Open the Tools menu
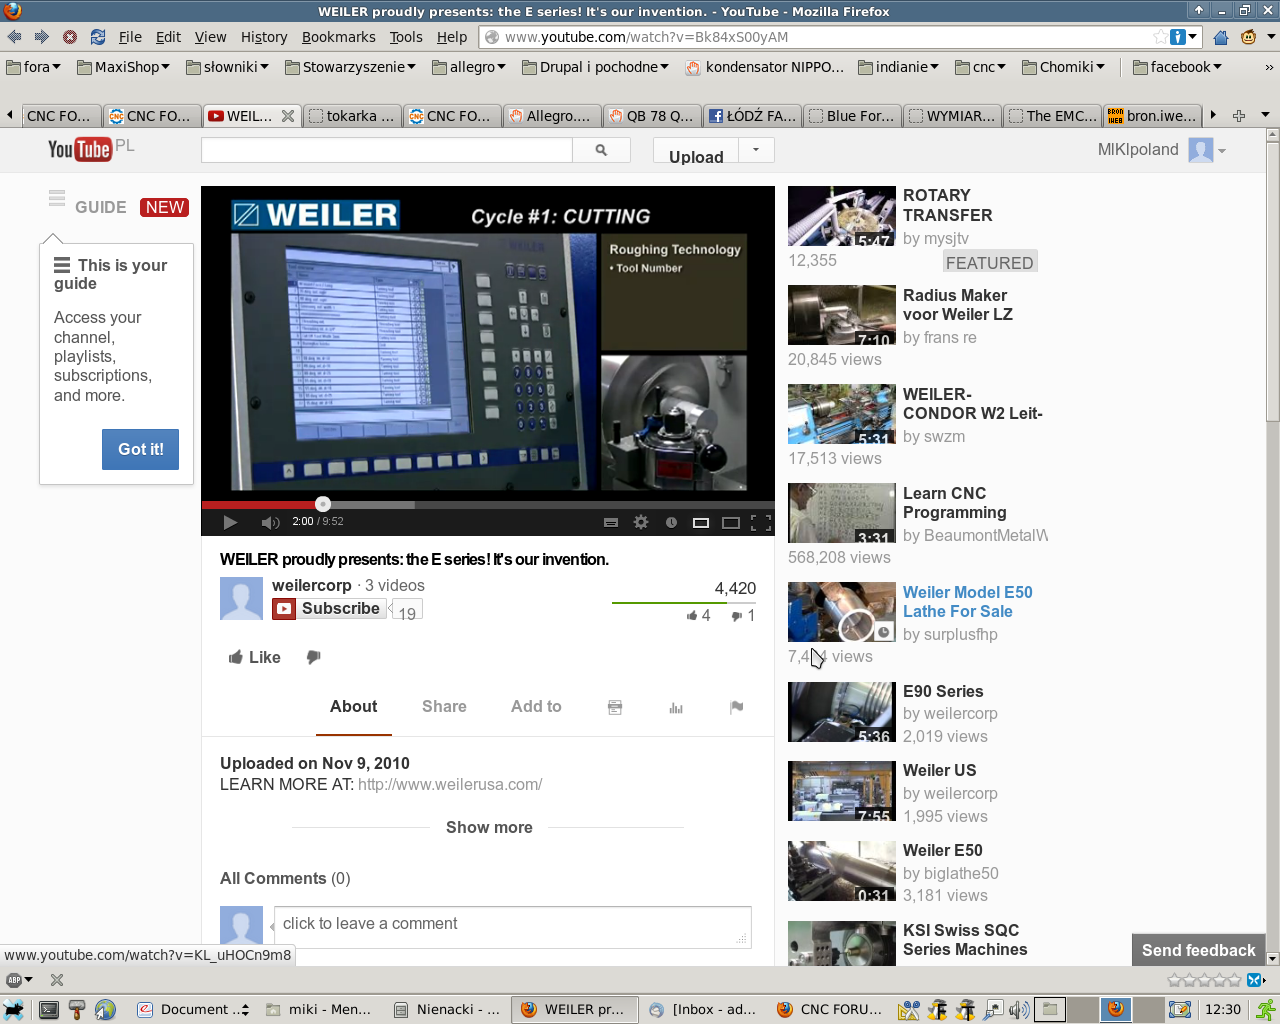Image resolution: width=1280 pixels, height=1024 pixels. 406,37
